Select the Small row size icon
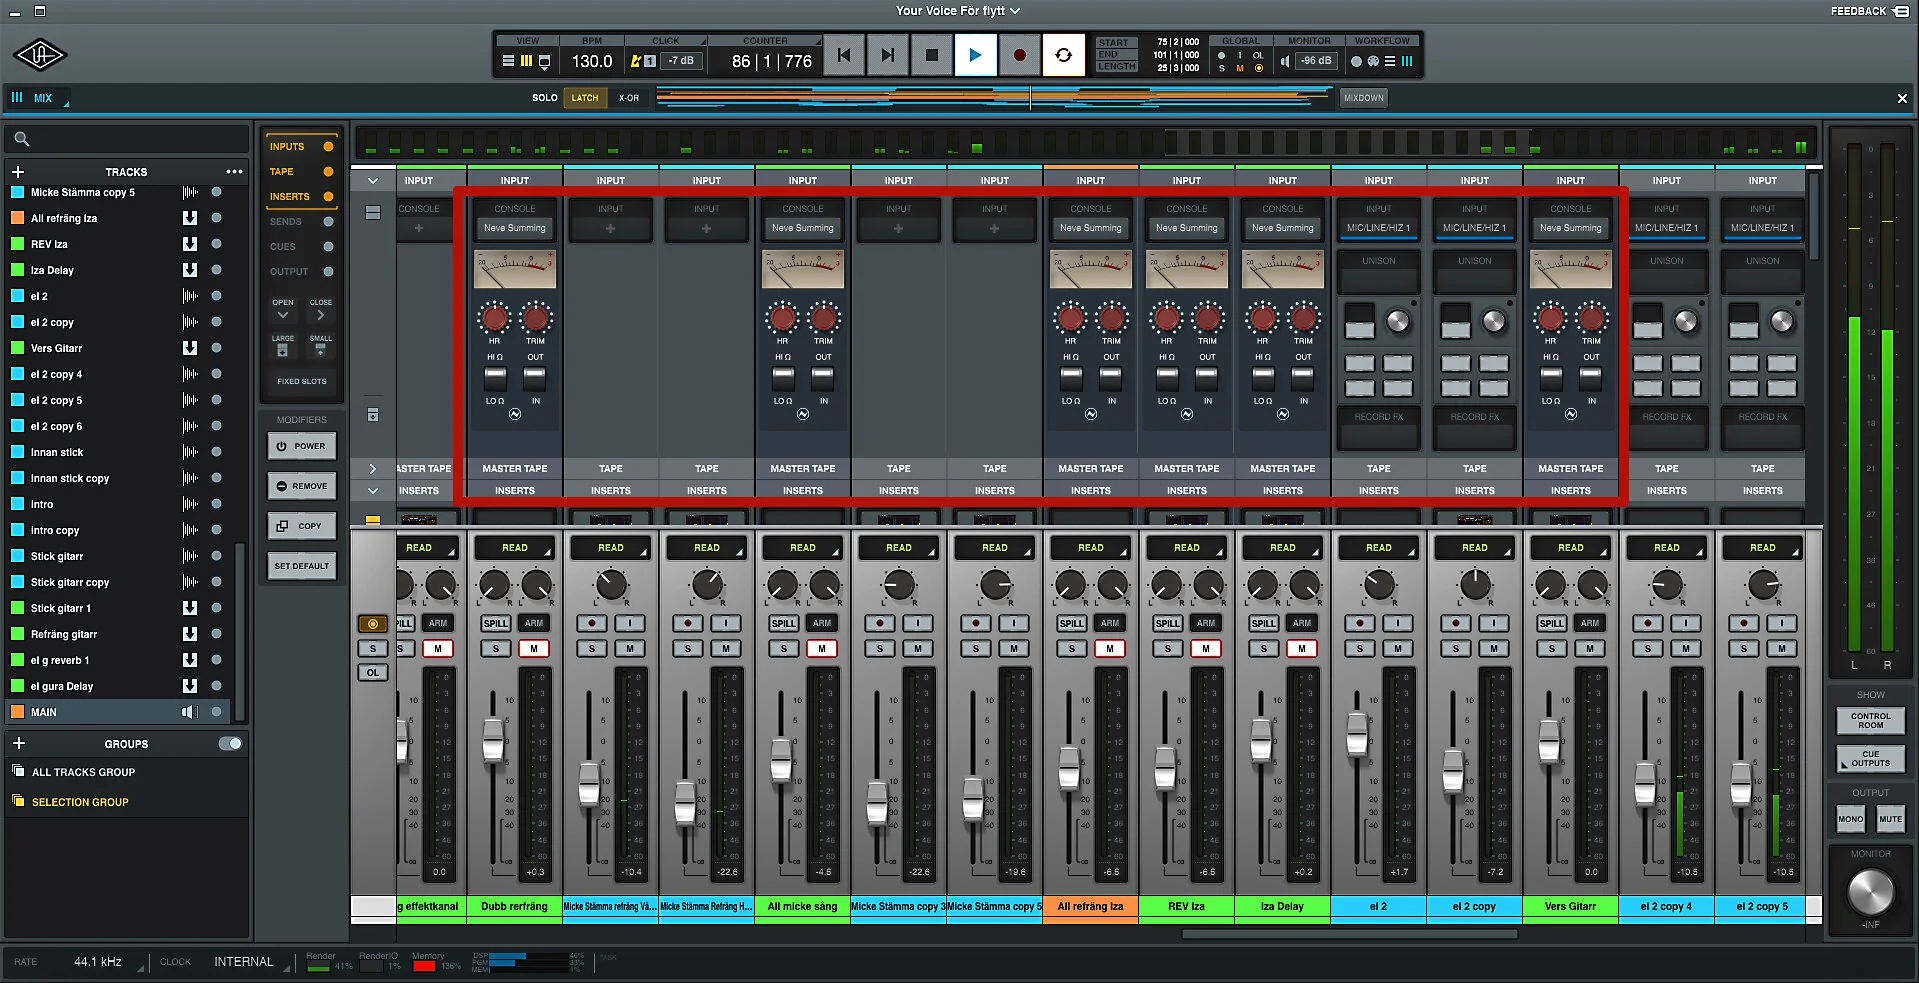 click(x=320, y=351)
